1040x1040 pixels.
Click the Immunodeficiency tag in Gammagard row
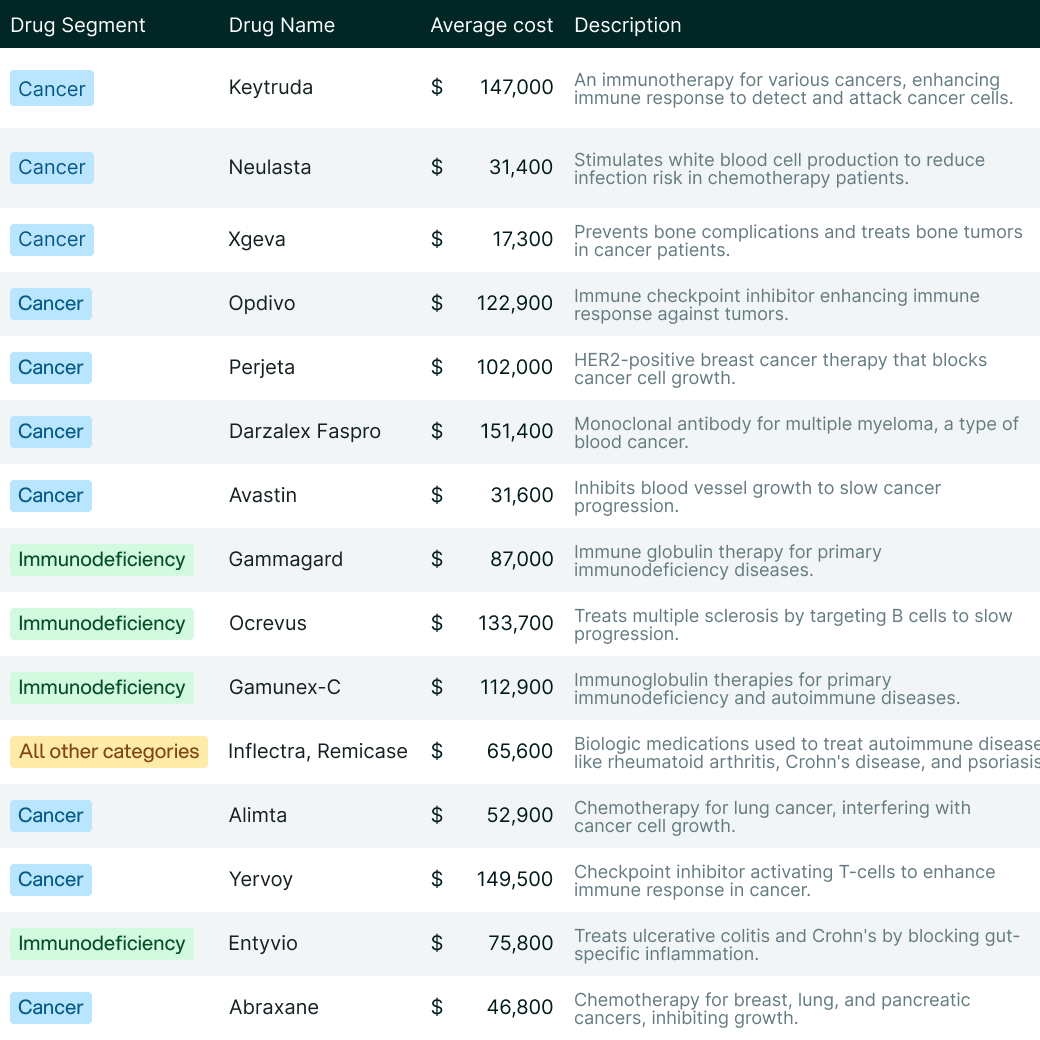click(102, 560)
